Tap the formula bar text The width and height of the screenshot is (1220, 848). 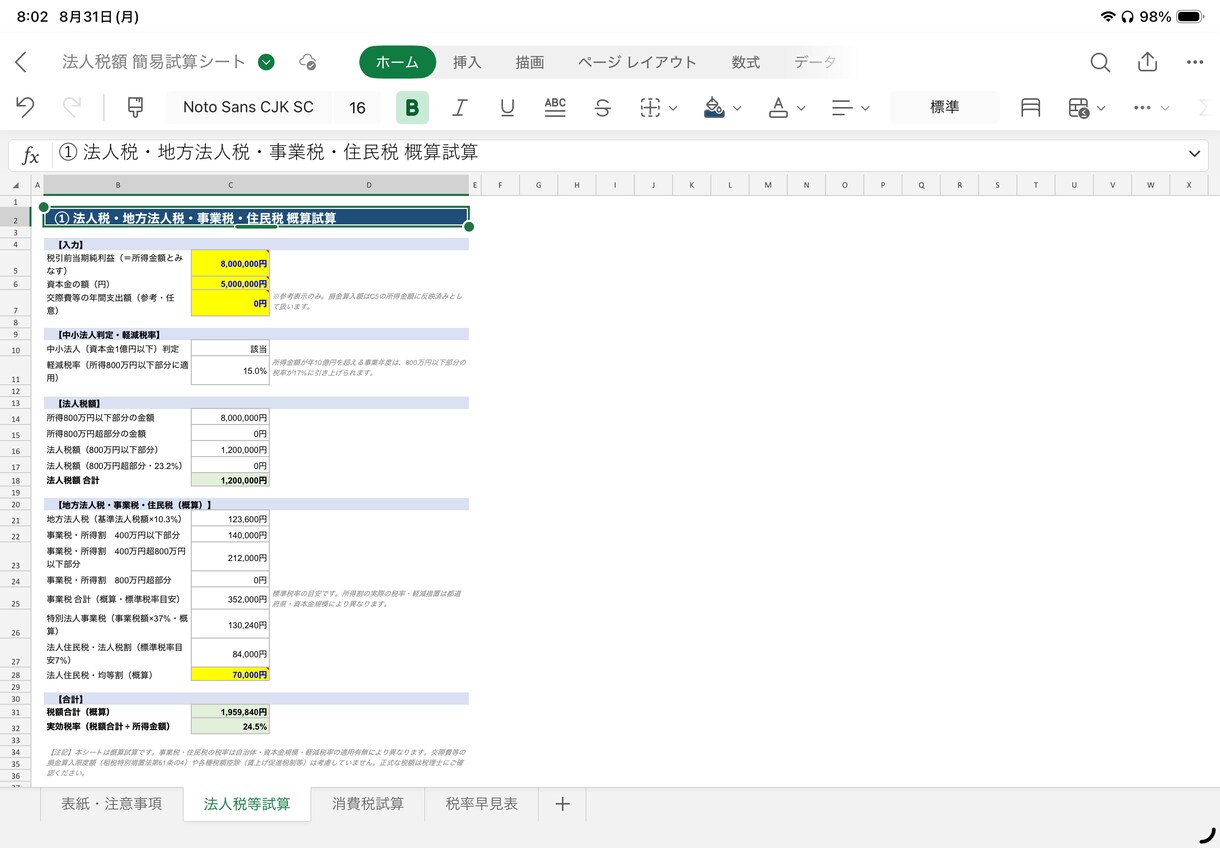click(x=269, y=153)
